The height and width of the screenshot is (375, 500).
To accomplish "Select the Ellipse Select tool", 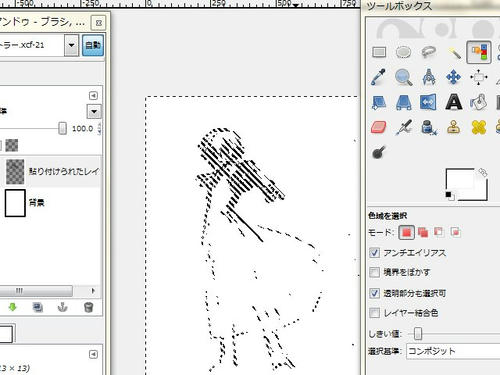I will (403, 52).
